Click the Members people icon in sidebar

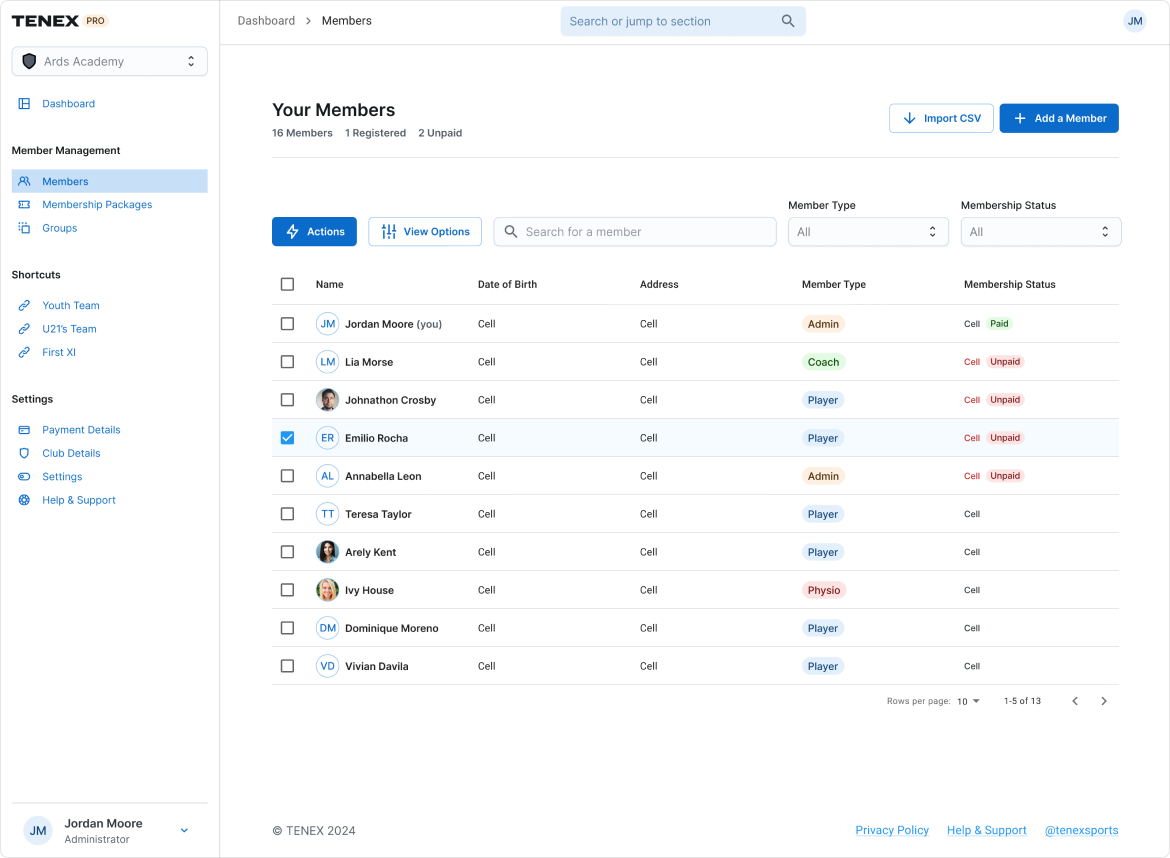25,181
